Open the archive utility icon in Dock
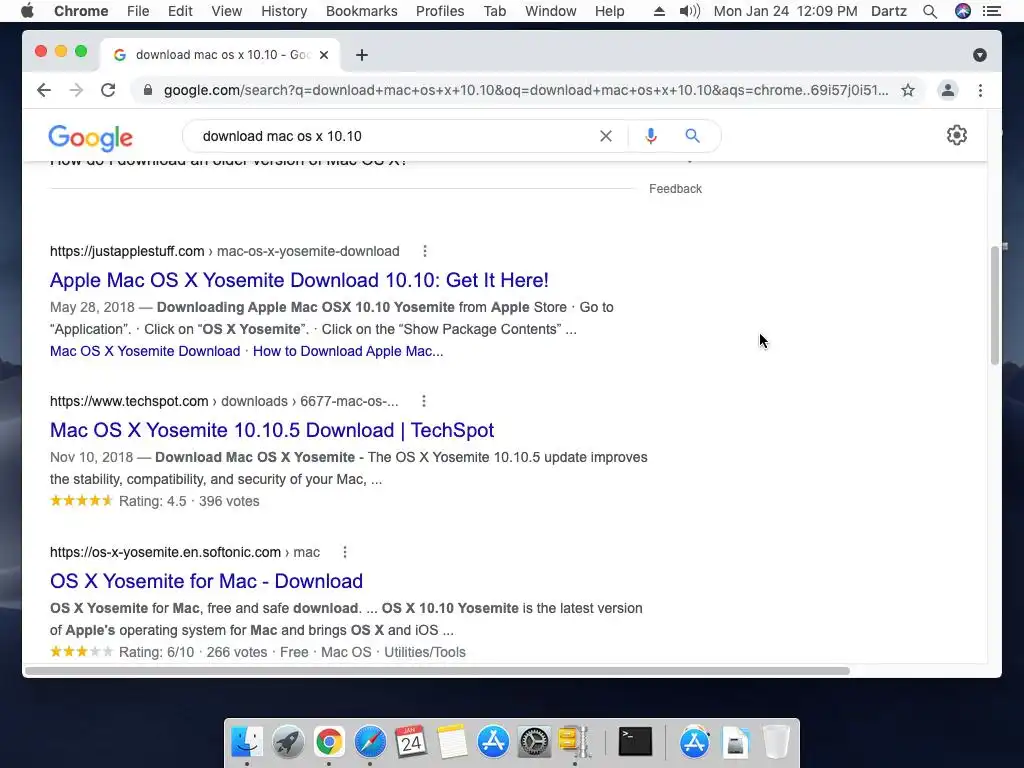 pos(575,742)
